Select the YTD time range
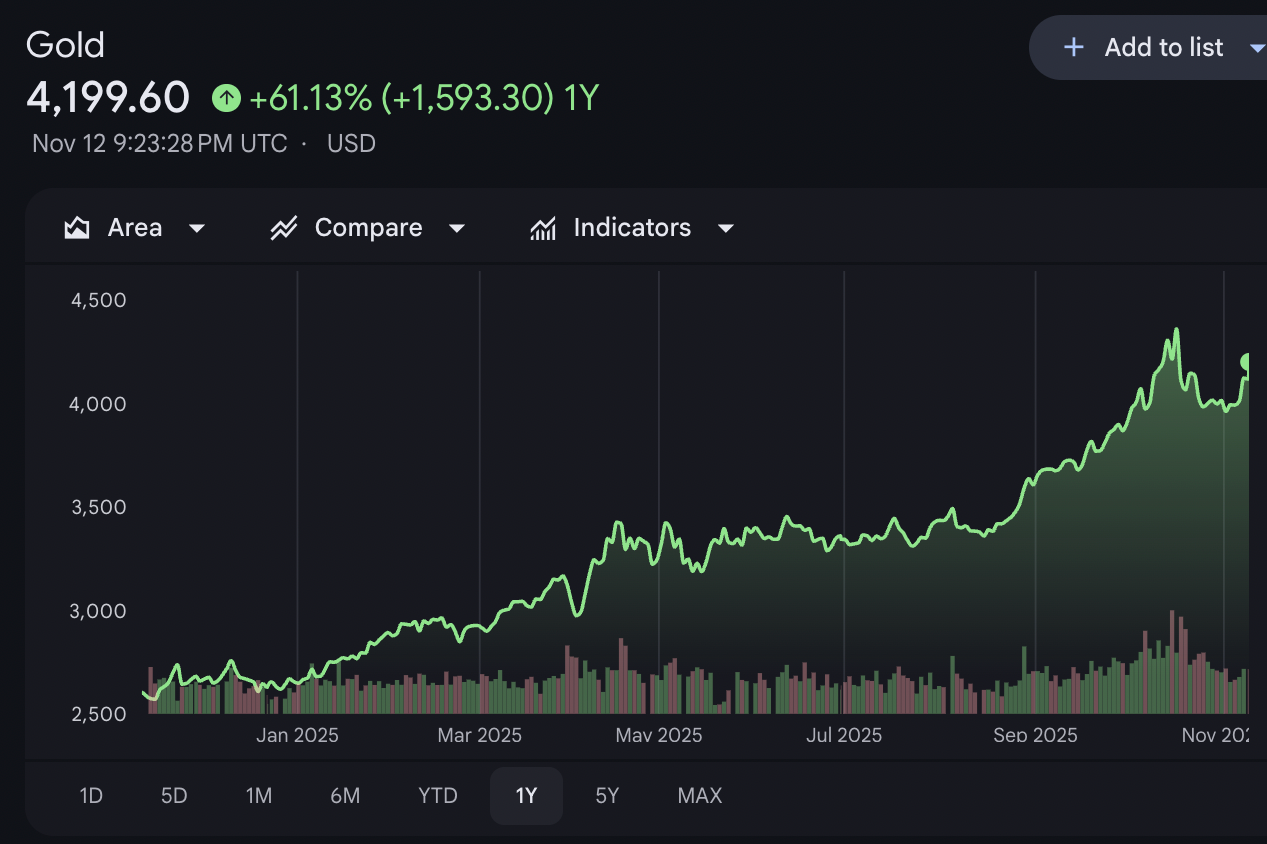This screenshot has width=1267, height=844. 438,796
